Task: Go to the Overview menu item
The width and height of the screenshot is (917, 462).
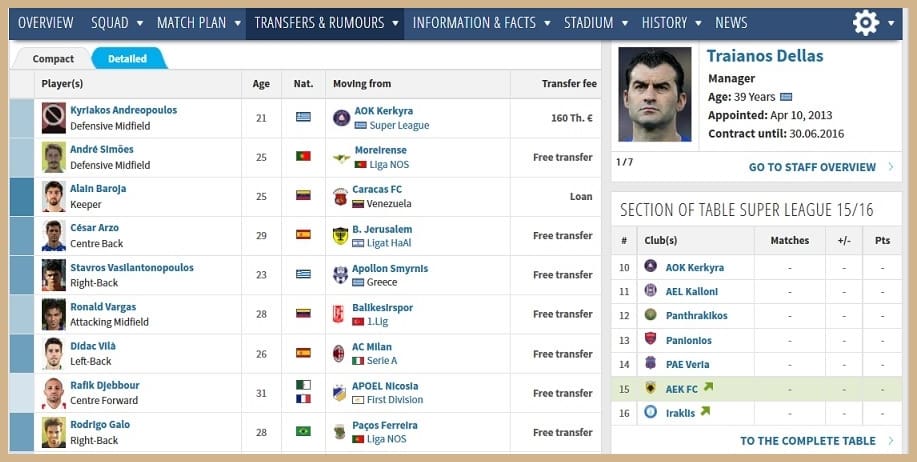Action: [45, 23]
